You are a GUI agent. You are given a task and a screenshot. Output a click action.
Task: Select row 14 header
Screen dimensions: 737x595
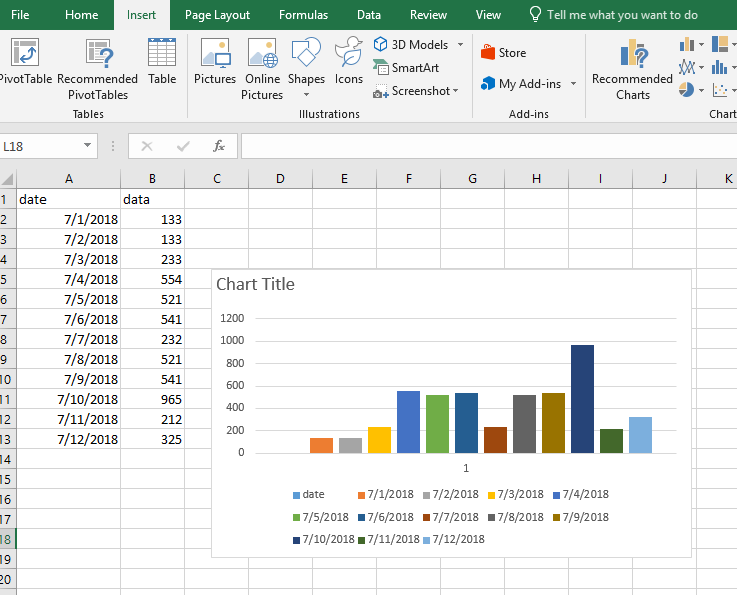point(6,459)
